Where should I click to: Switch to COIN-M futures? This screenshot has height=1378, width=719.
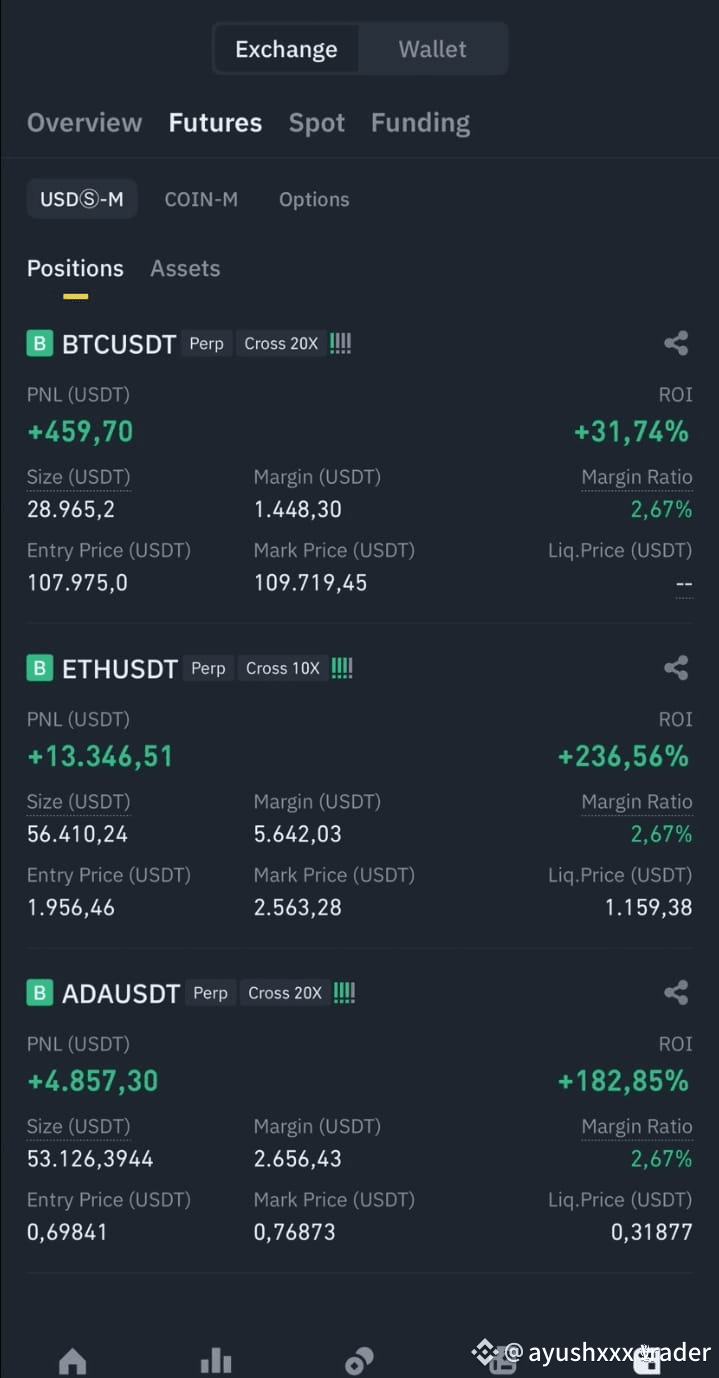point(201,199)
